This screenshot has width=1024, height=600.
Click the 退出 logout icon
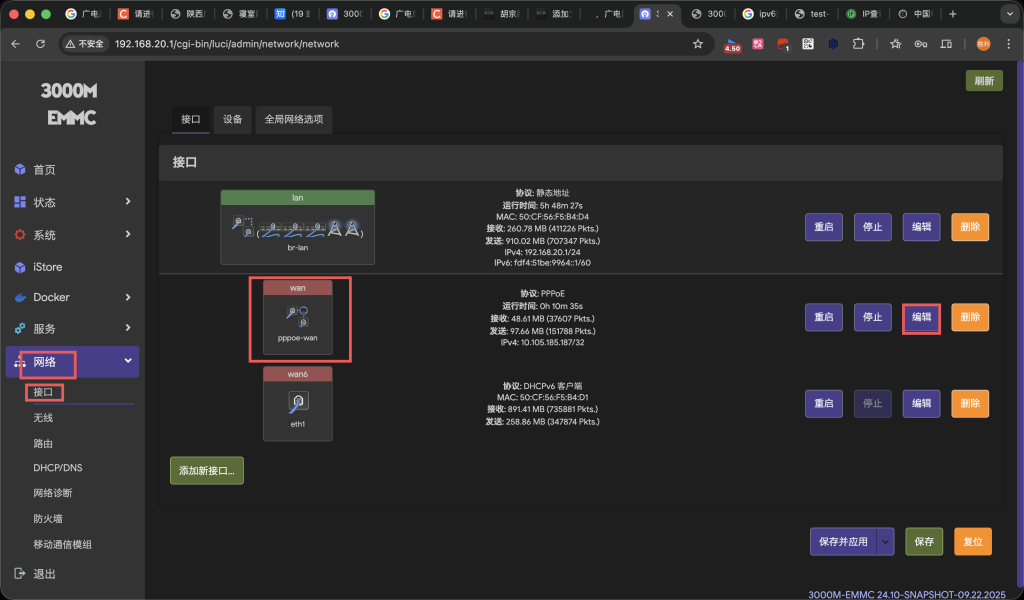pyautogui.click(x=18, y=575)
